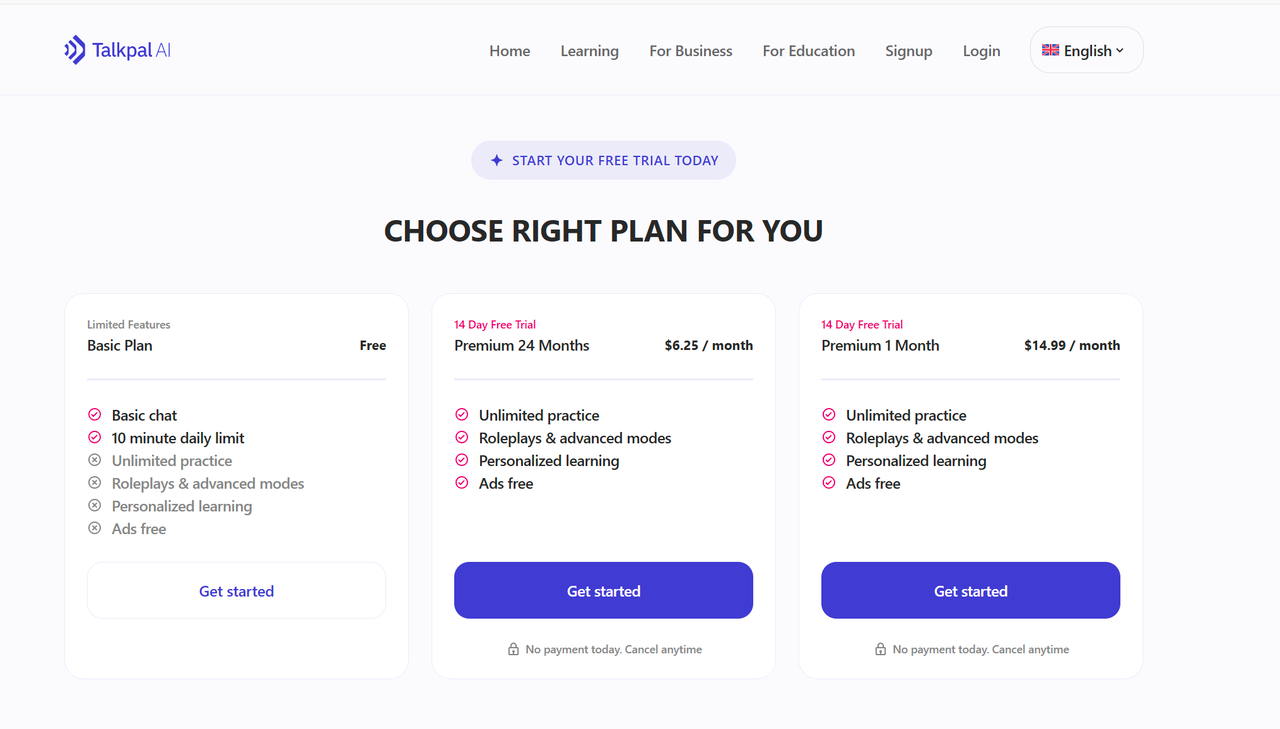Click the lock icon under Premium 24 Months
Image resolution: width=1280 pixels, height=729 pixels.
point(513,649)
